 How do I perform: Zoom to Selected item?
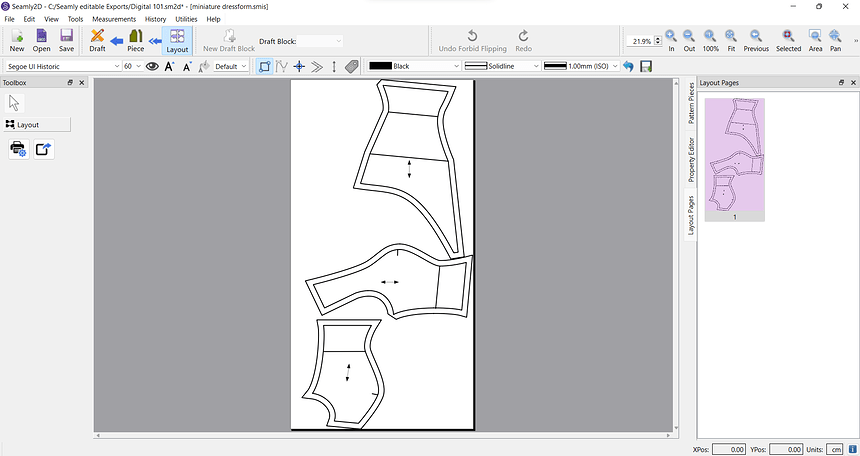(x=788, y=41)
